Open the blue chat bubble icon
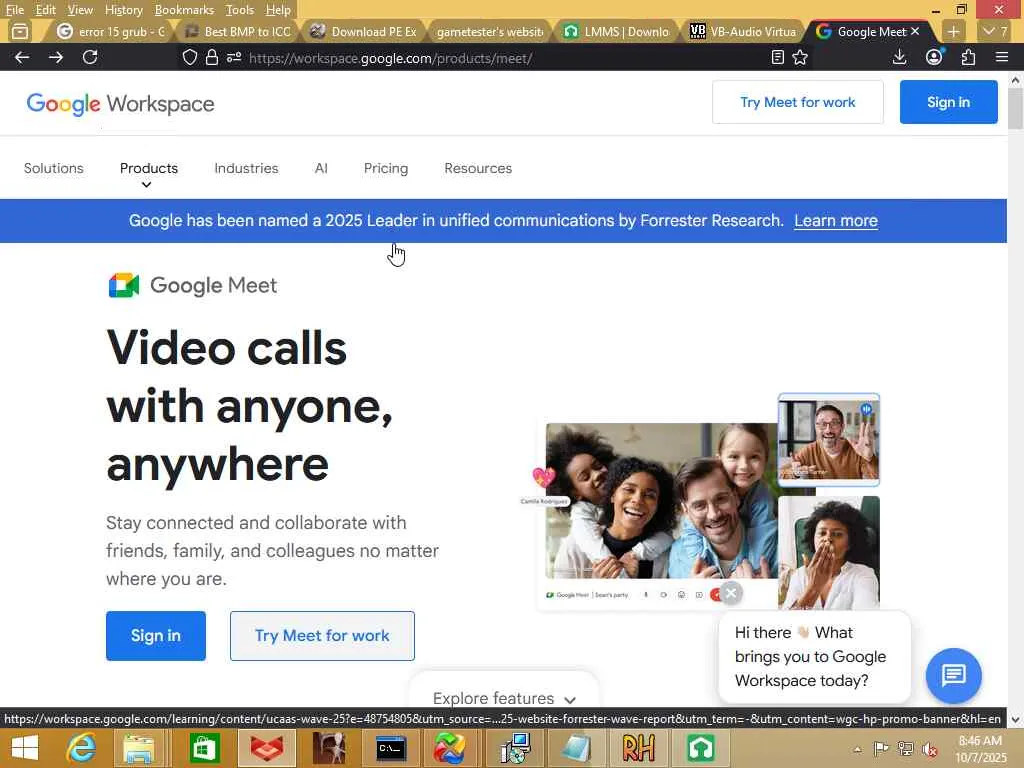Image resolution: width=1024 pixels, height=768 pixels. point(953,675)
